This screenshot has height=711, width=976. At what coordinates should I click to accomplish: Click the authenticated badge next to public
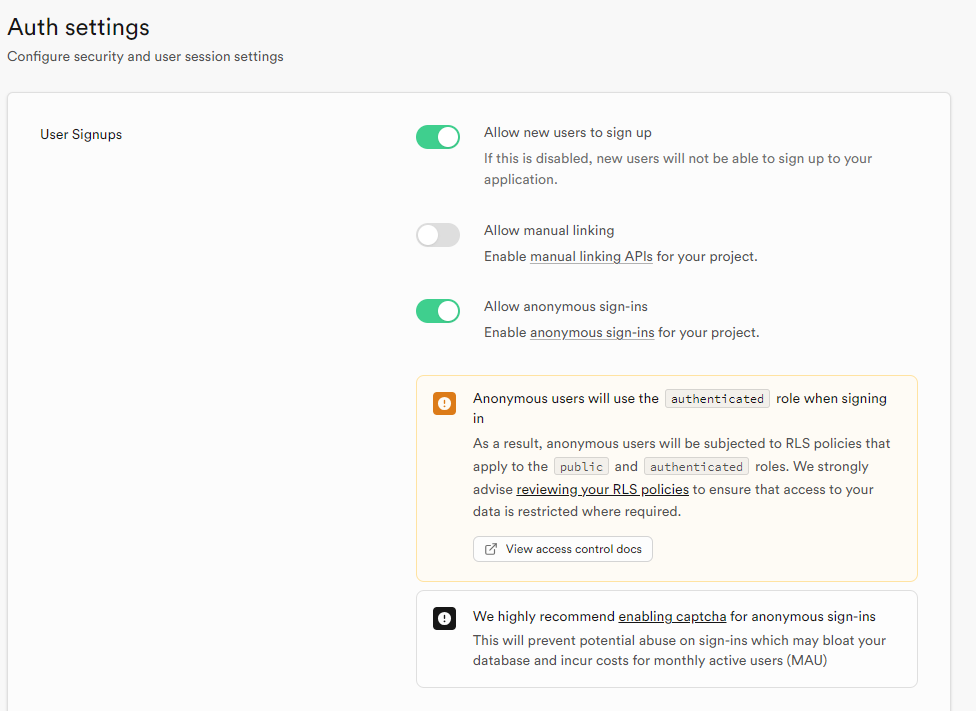696,467
